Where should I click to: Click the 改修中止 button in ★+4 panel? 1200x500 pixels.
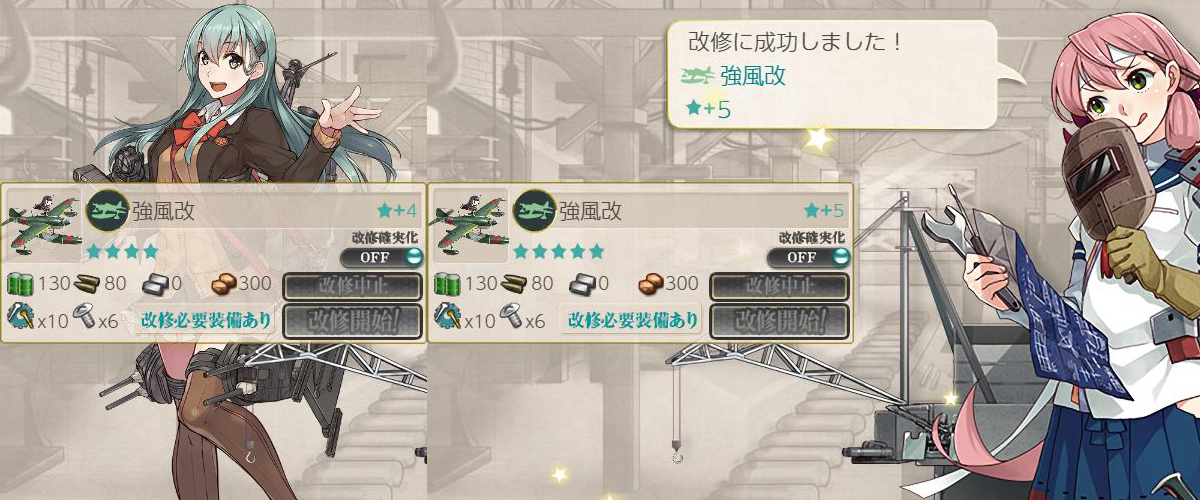coord(353,285)
